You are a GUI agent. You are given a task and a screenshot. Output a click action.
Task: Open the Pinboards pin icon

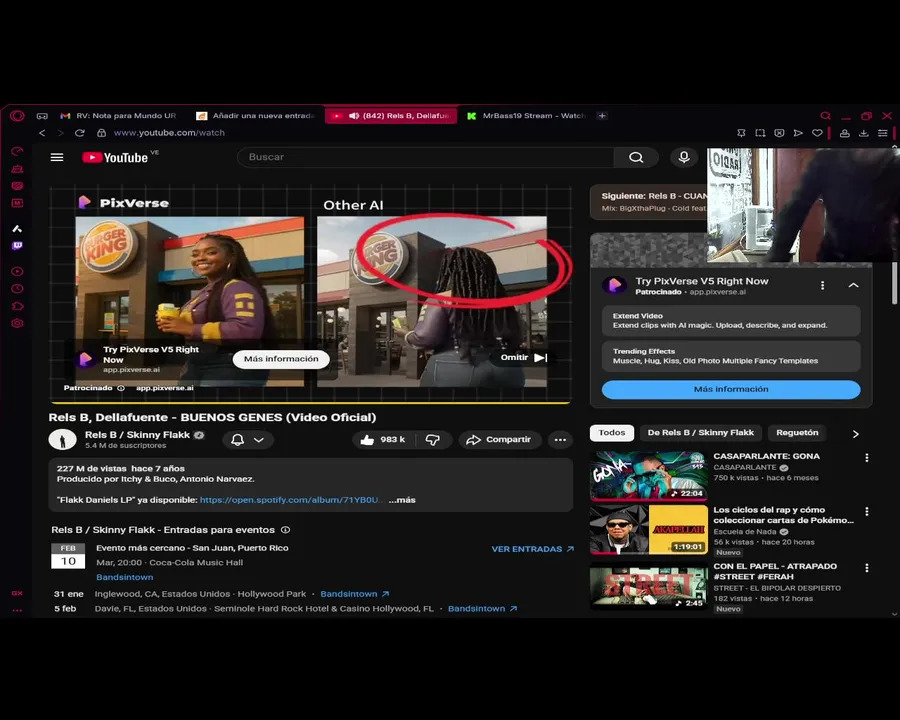coord(741,133)
